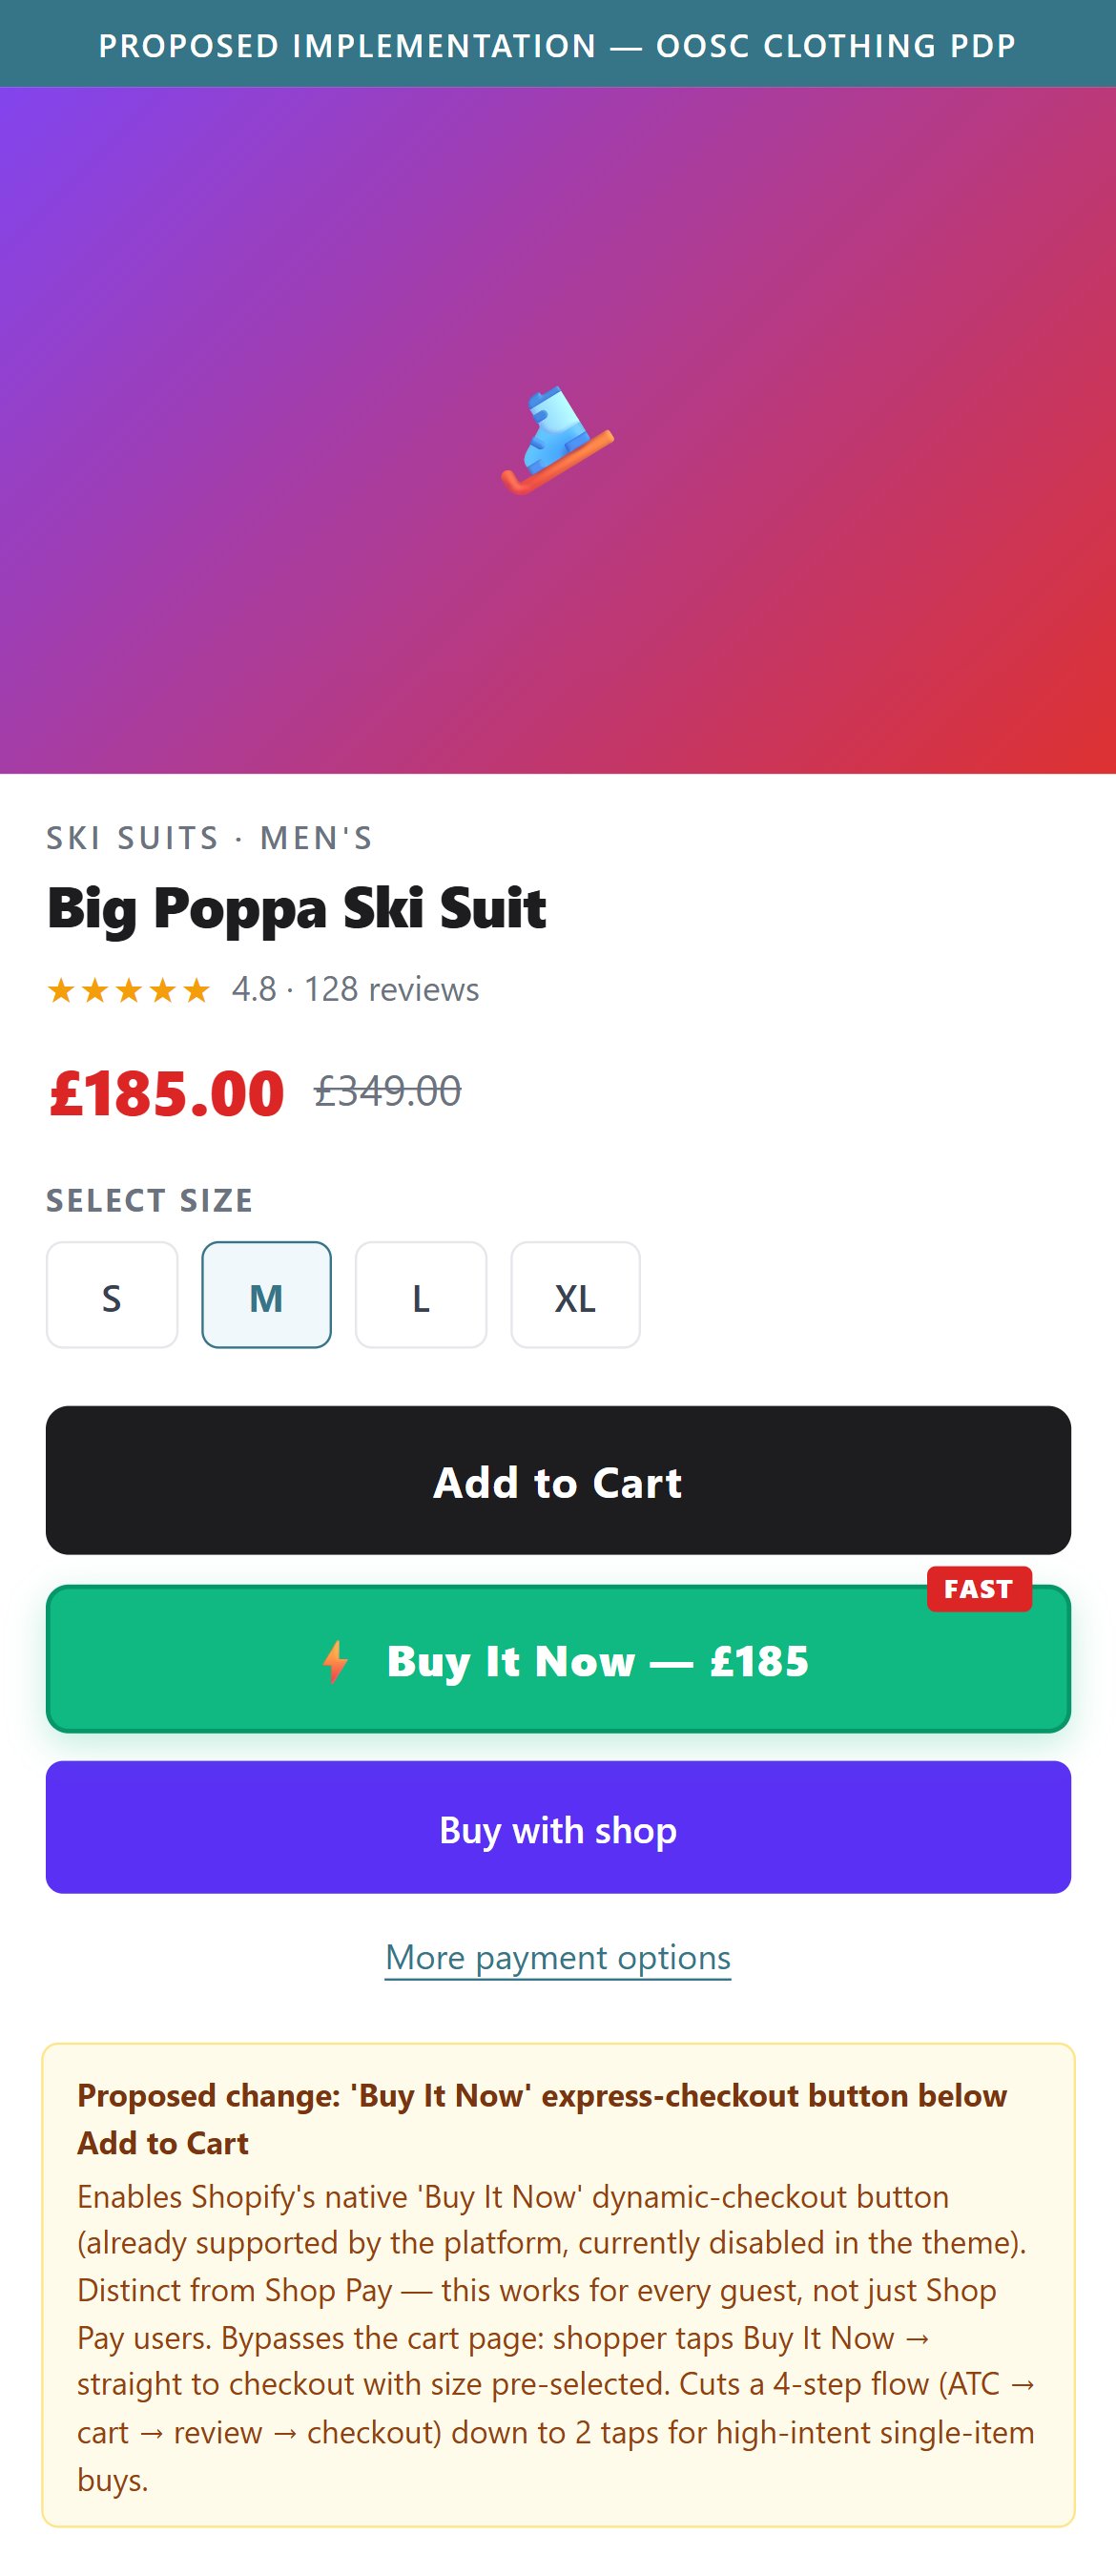
Task: Select size S
Action: tap(112, 1295)
